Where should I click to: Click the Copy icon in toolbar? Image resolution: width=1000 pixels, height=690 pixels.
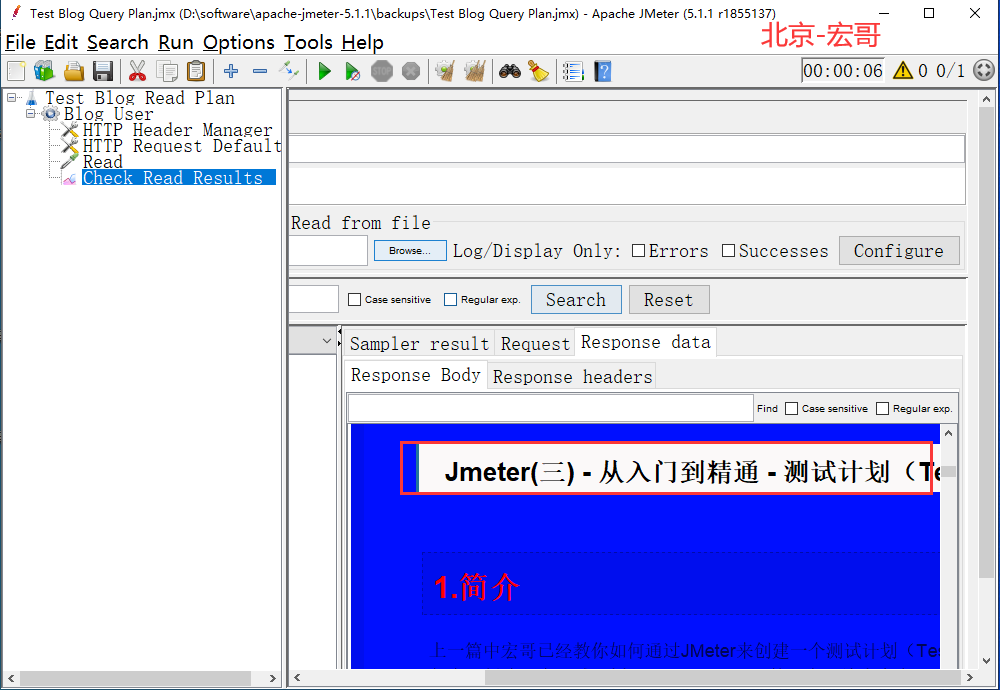coord(167,71)
